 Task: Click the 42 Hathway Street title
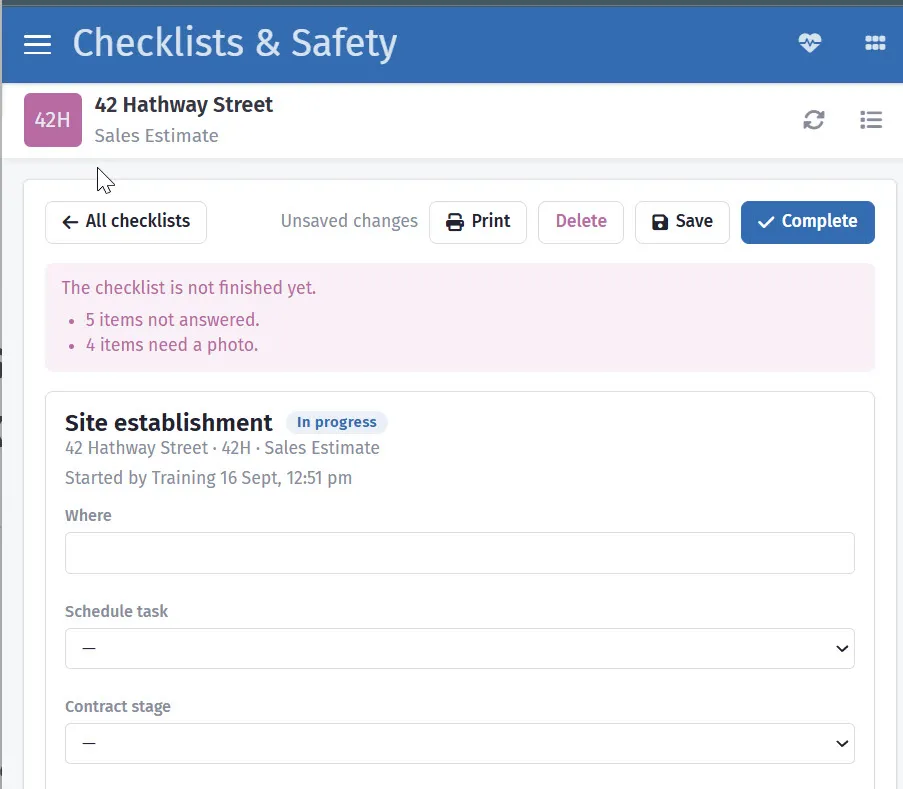(184, 105)
